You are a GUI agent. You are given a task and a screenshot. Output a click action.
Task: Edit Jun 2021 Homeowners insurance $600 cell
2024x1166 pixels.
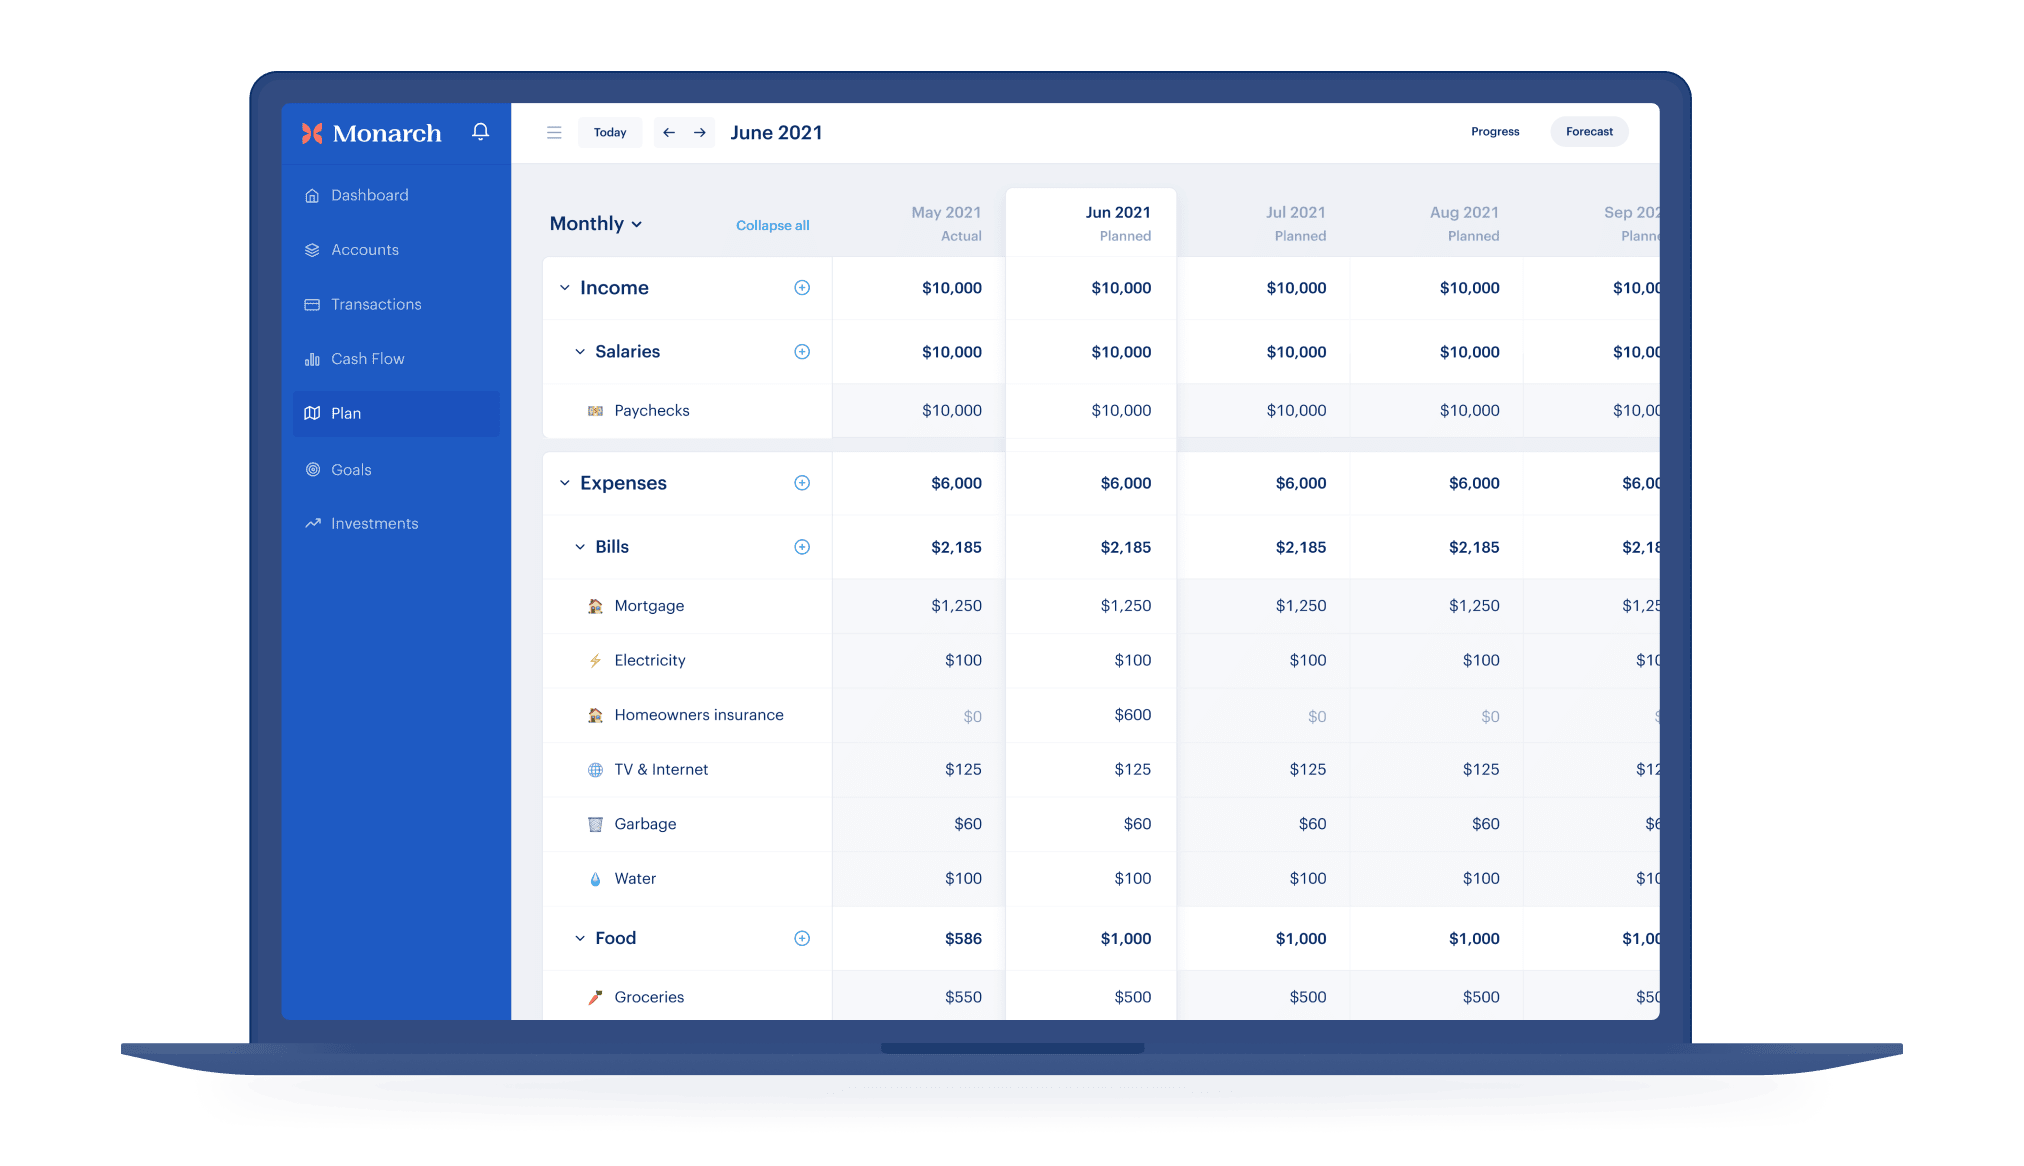1090,715
